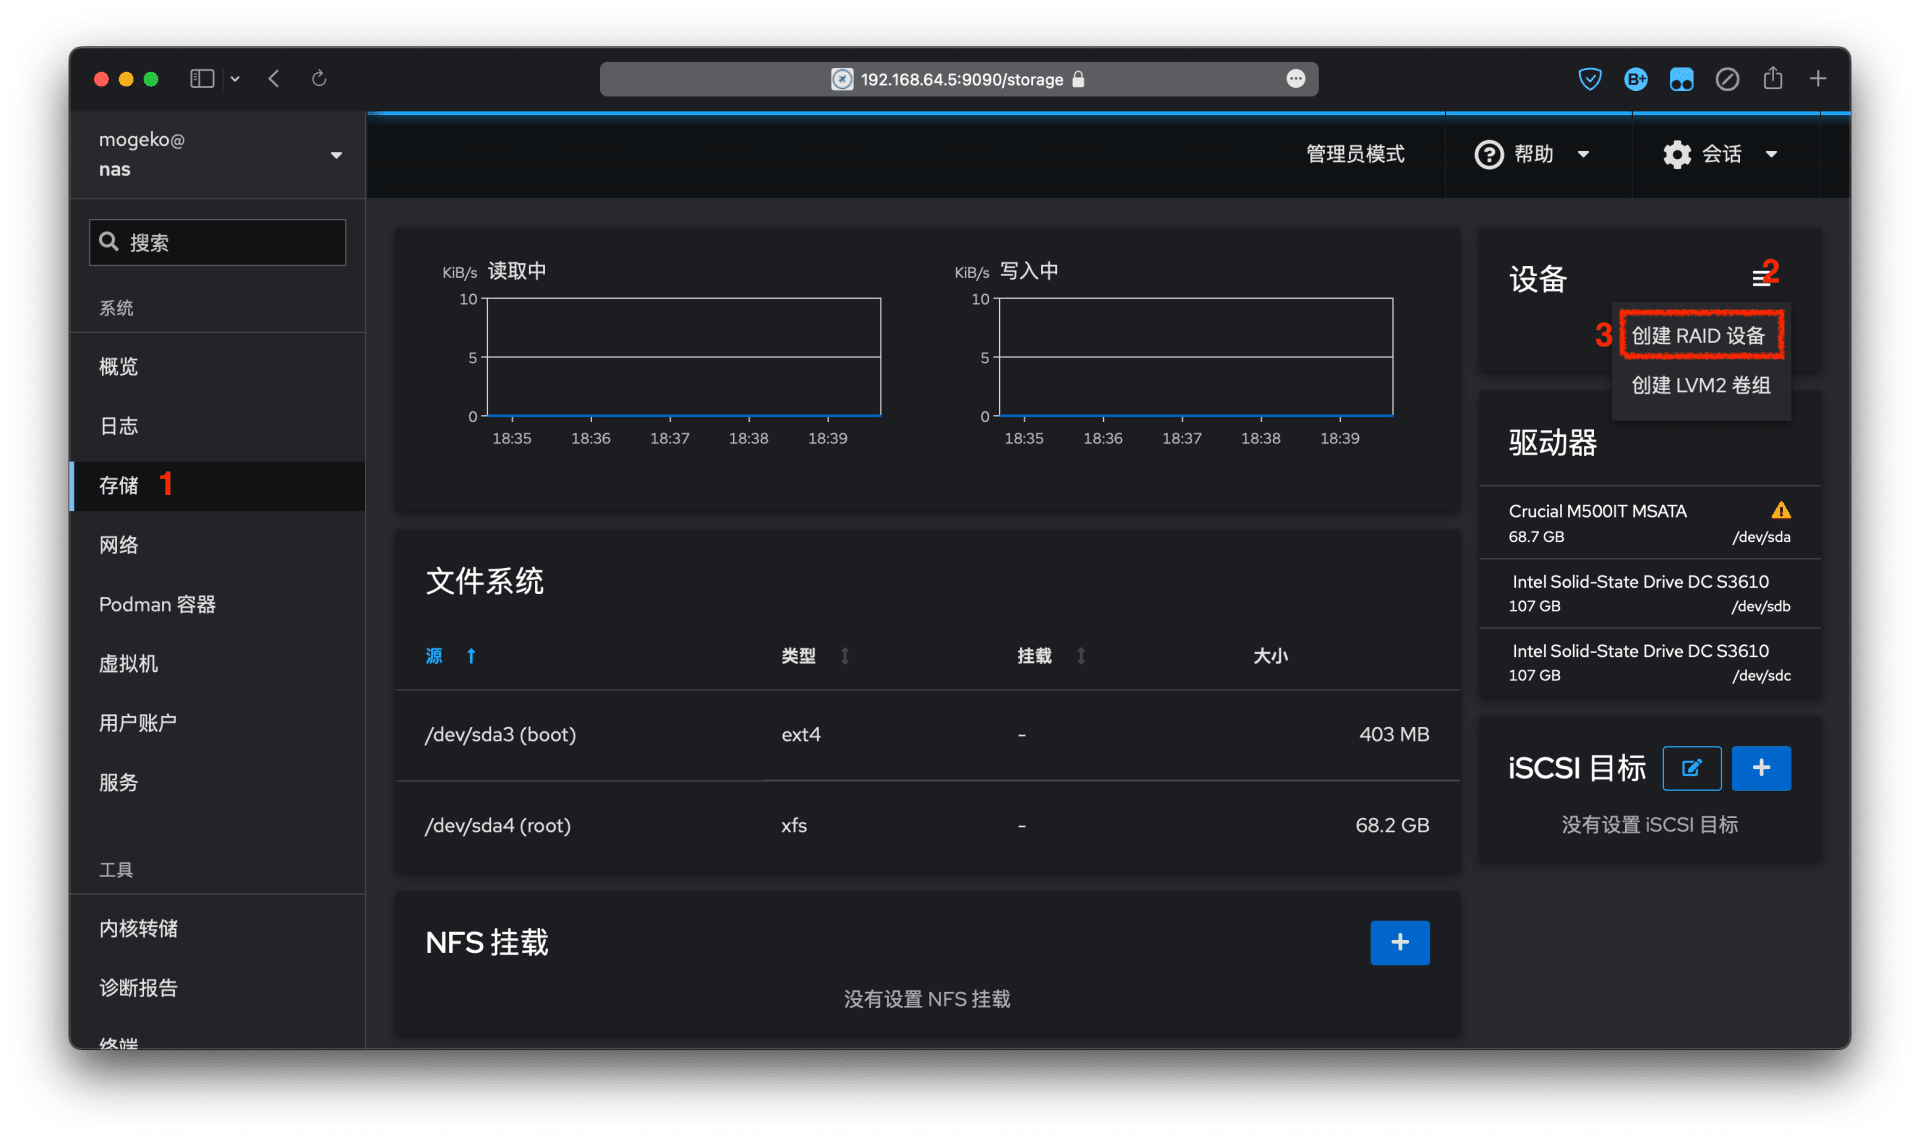This screenshot has width=1920, height=1141.
Task: Toggle the browser sidebar icon
Action: click(x=202, y=79)
